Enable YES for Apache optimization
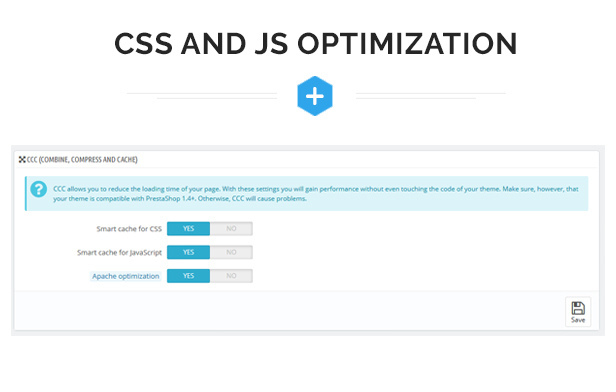This screenshot has height=392, width=616. pyautogui.click(x=188, y=276)
